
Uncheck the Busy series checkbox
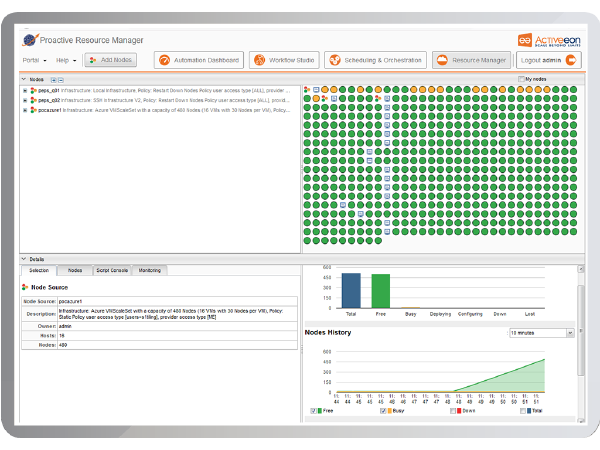coord(383,411)
